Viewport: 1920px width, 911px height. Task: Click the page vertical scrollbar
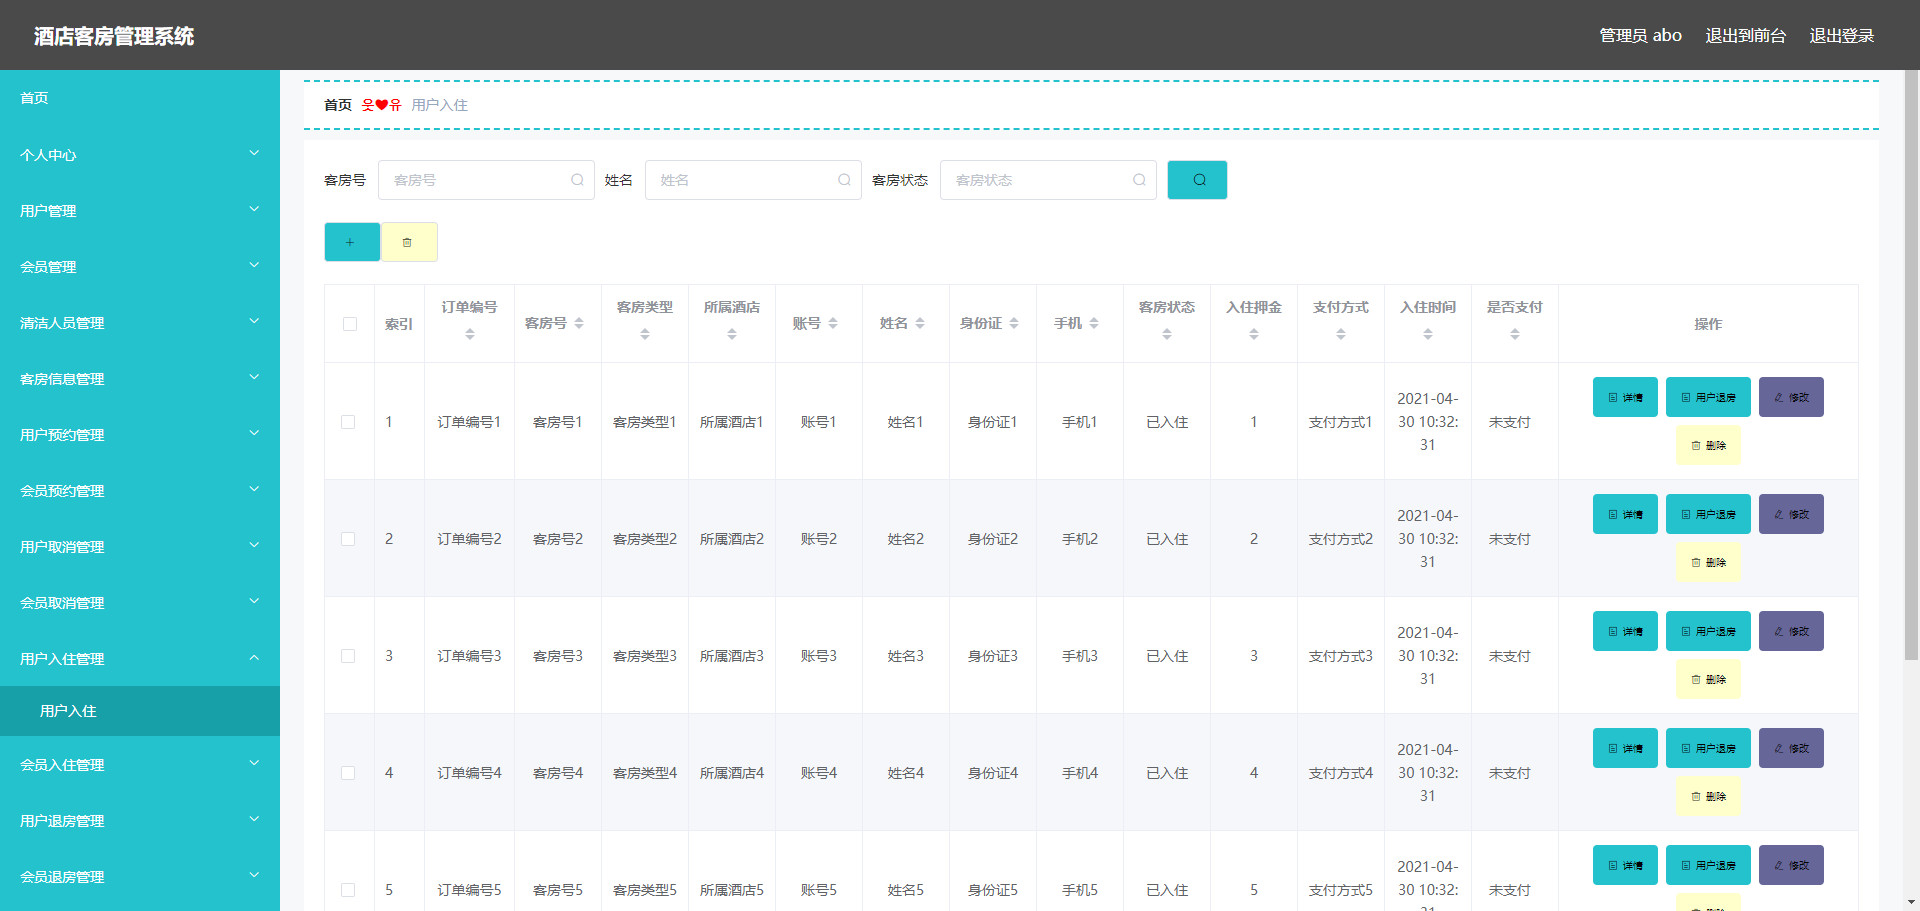point(1911,365)
